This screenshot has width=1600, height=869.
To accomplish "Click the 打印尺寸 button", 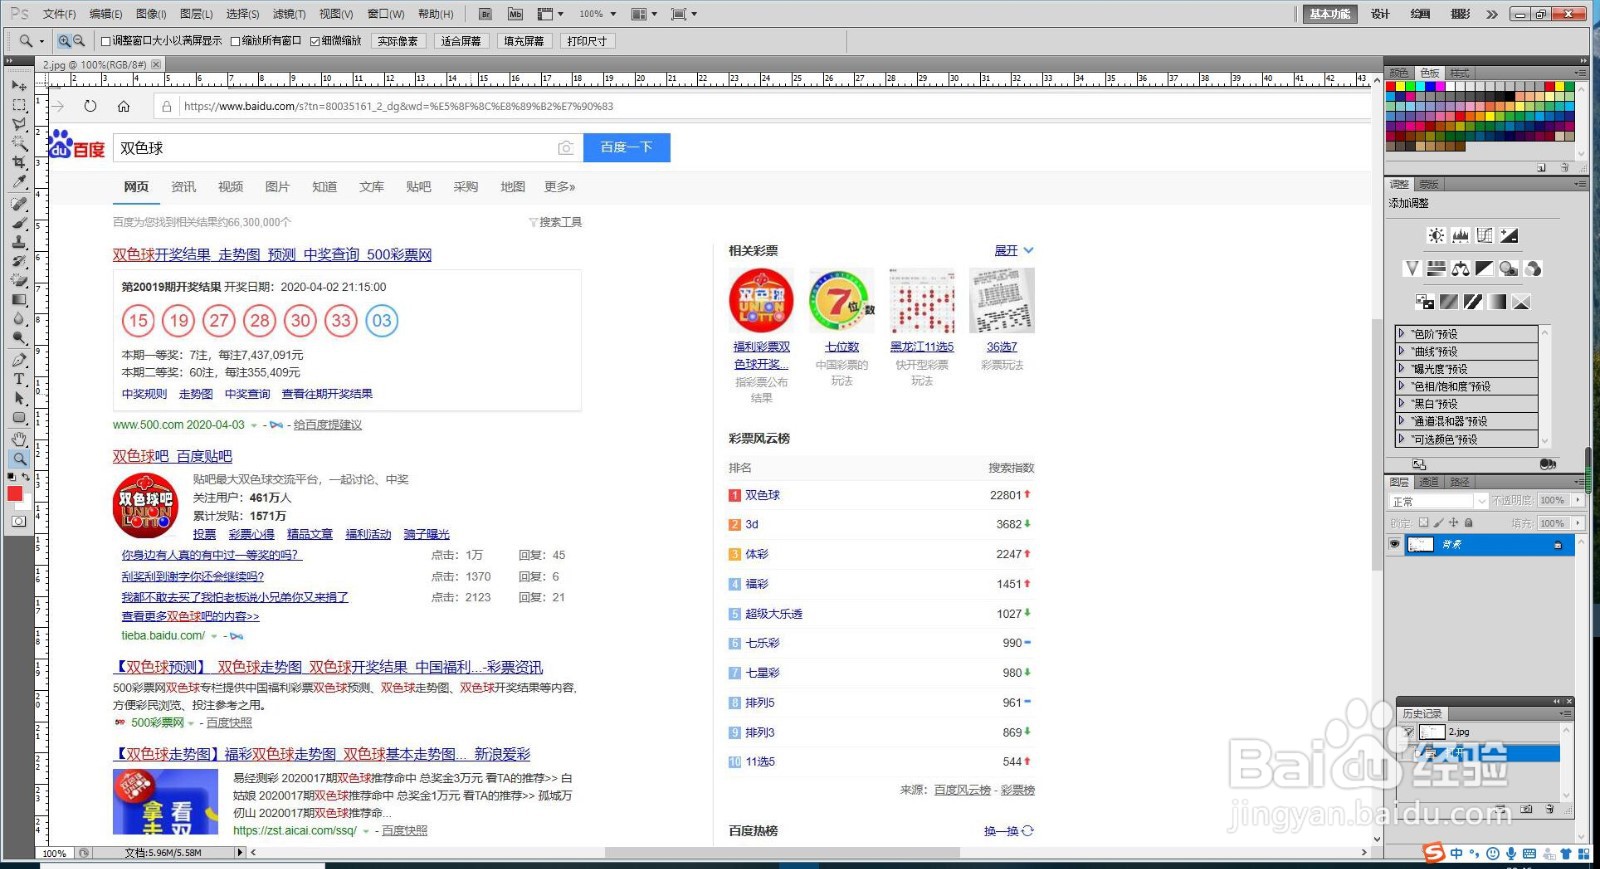I will (x=587, y=41).
